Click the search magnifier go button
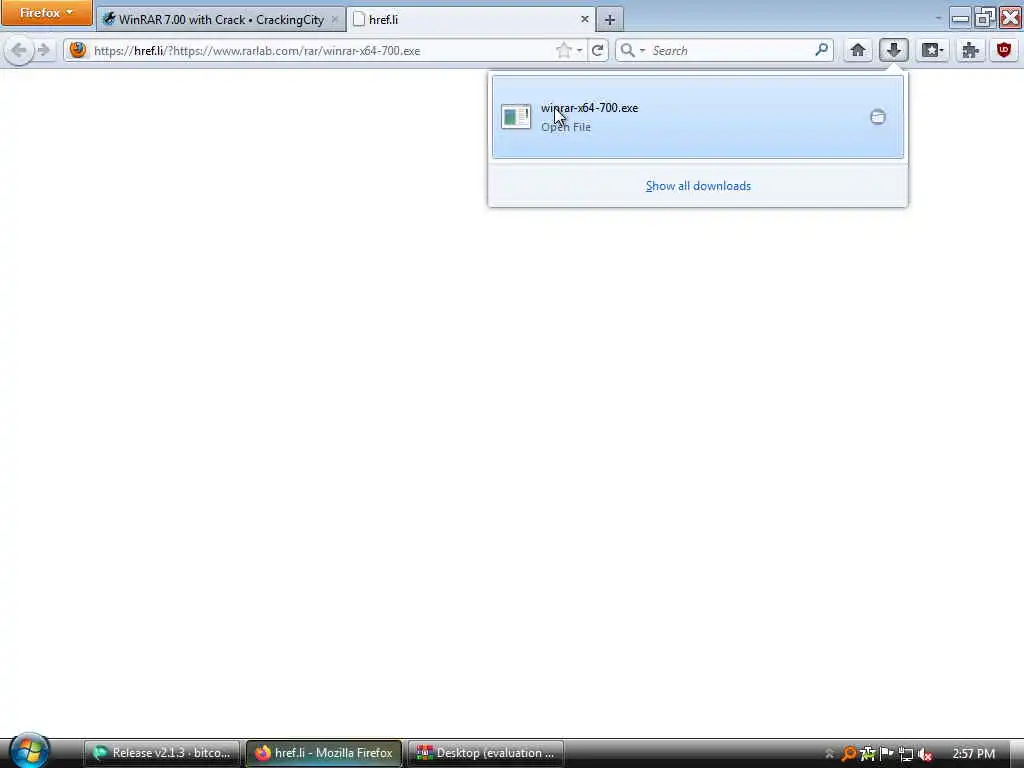 coord(822,50)
